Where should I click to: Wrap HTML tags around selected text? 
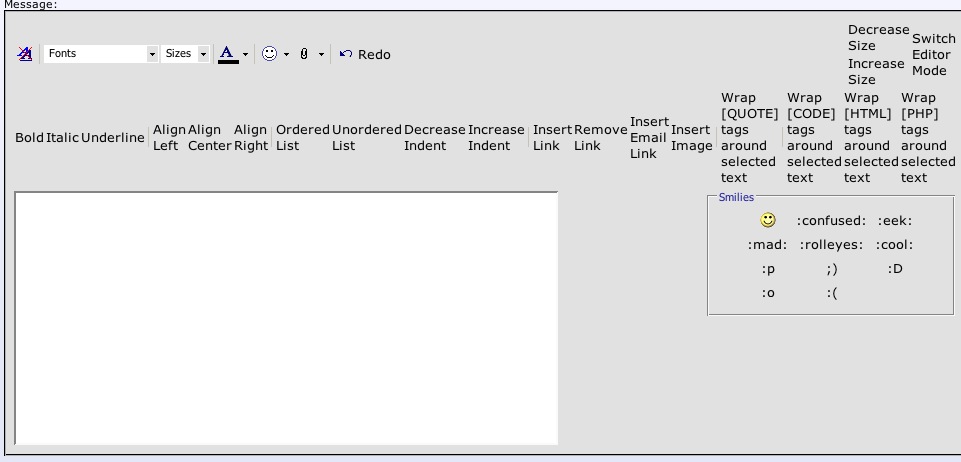(871, 138)
